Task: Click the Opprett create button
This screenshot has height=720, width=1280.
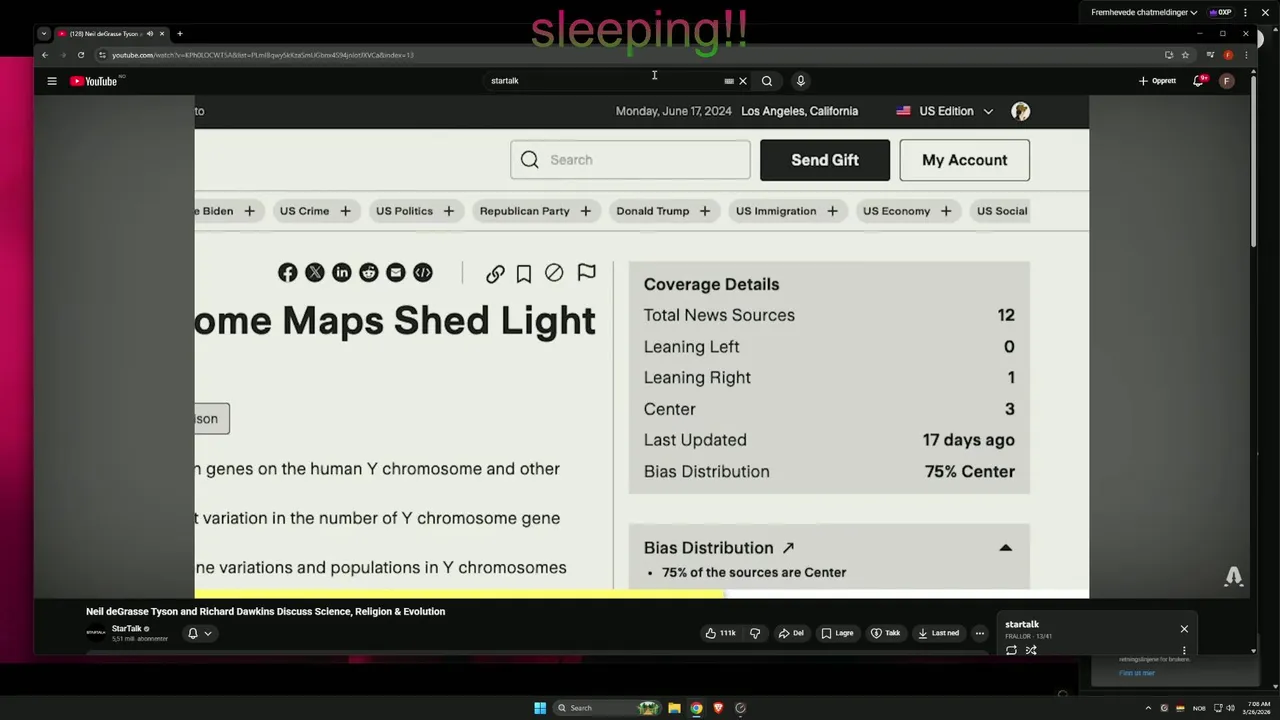Action: click(1157, 81)
